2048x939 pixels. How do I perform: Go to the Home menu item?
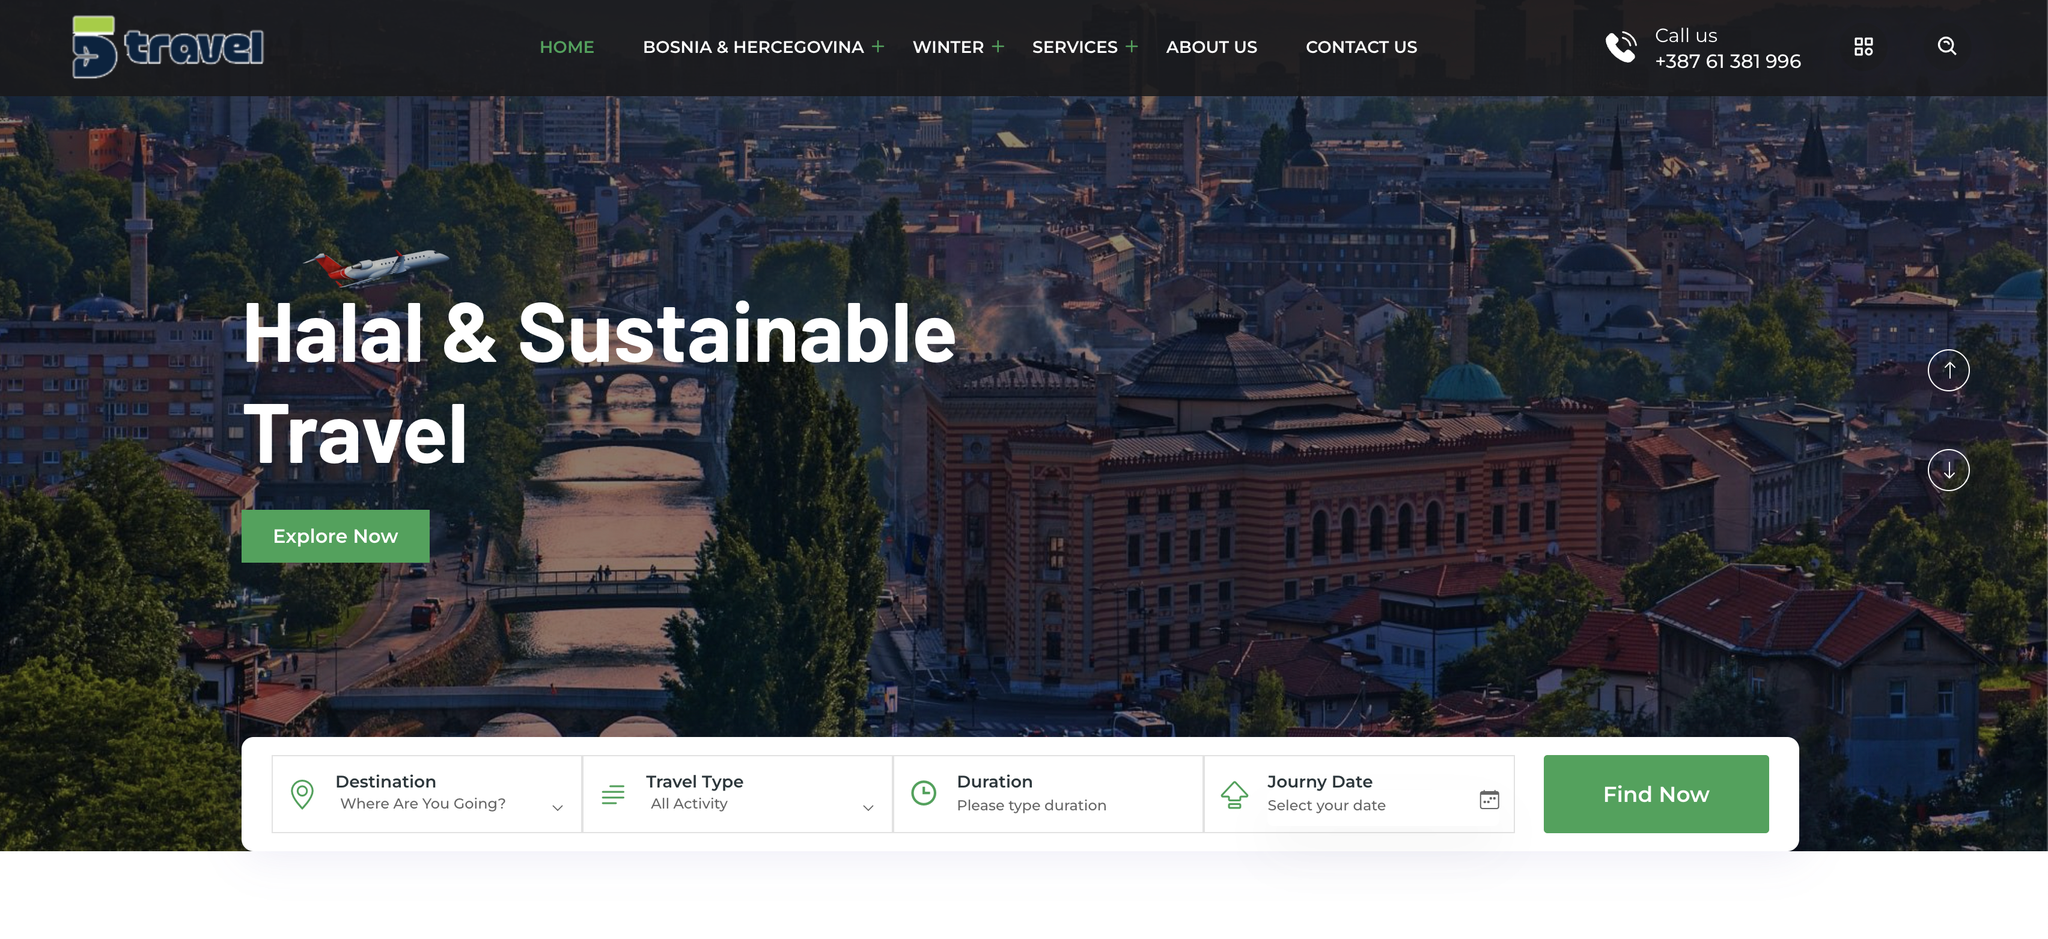(566, 47)
